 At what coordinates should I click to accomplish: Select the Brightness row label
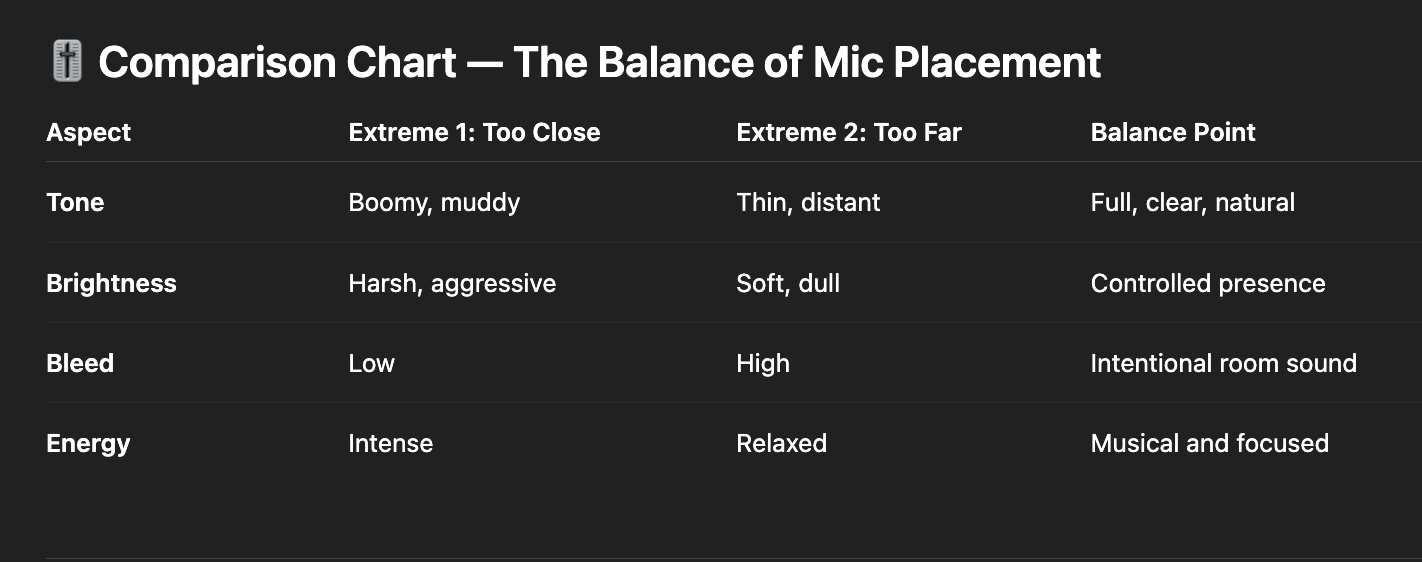pyautogui.click(x=111, y=283)
